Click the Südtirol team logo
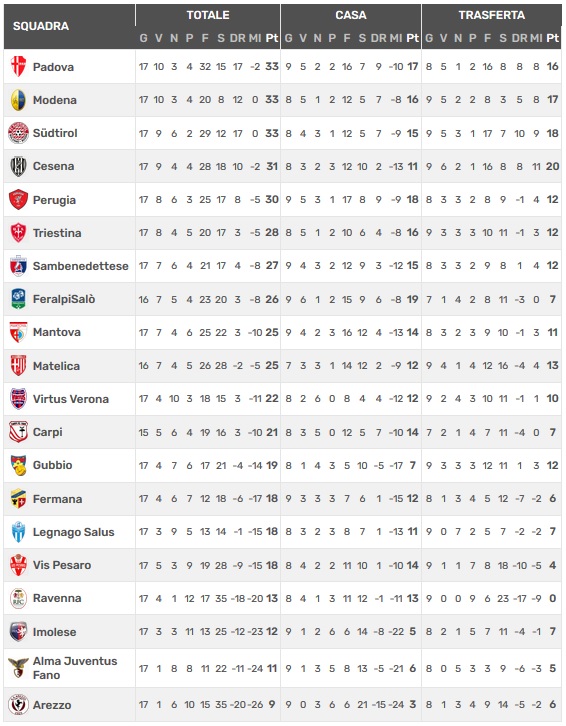This screenshot has height=726, width=566. (x=19, y=133)
